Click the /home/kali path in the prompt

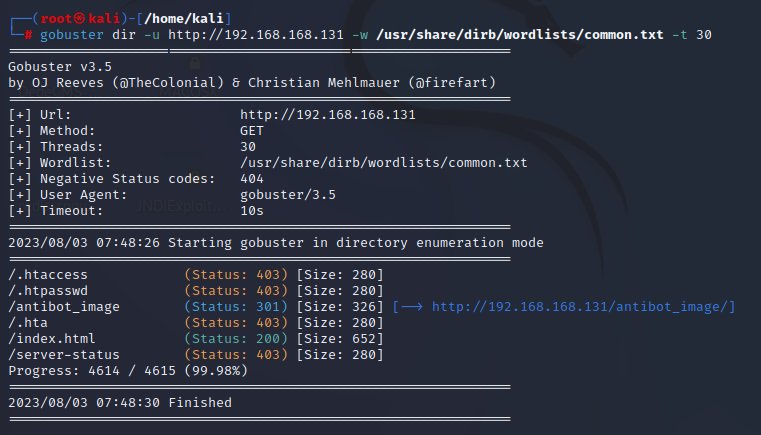tap(184, 18)
